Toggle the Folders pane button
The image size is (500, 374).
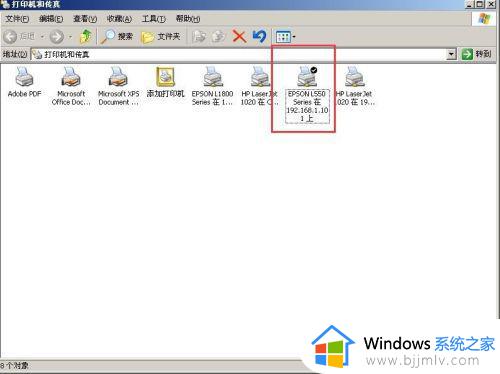point(161,36)
